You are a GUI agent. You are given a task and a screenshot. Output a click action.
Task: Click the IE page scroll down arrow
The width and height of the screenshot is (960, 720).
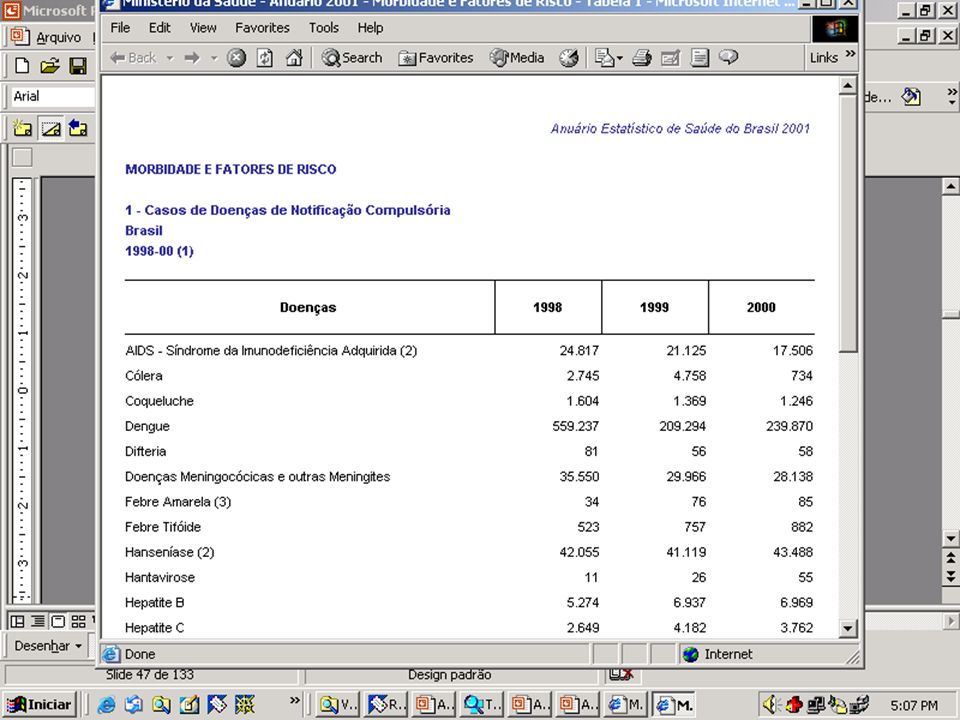(847, 628)
